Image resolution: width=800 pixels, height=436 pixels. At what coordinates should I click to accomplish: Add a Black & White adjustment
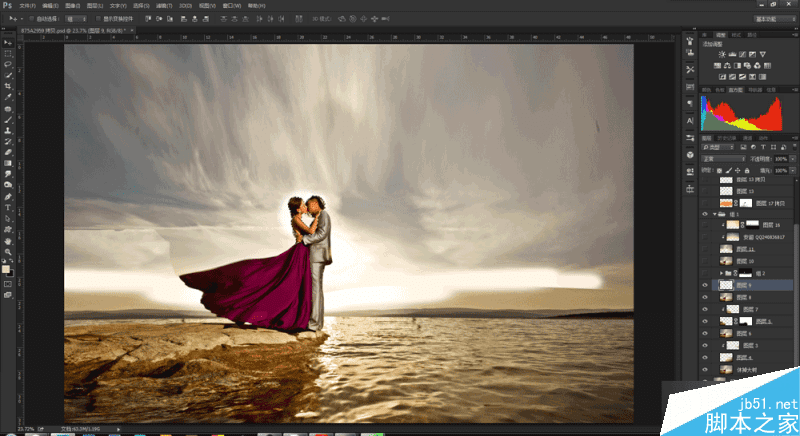pyautogui.click(x=737, y=65)
